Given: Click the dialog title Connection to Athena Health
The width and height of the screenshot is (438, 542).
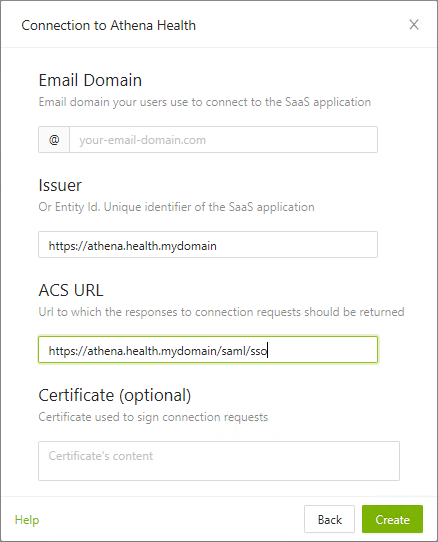Looking at the screenshot, I should 109,25.
